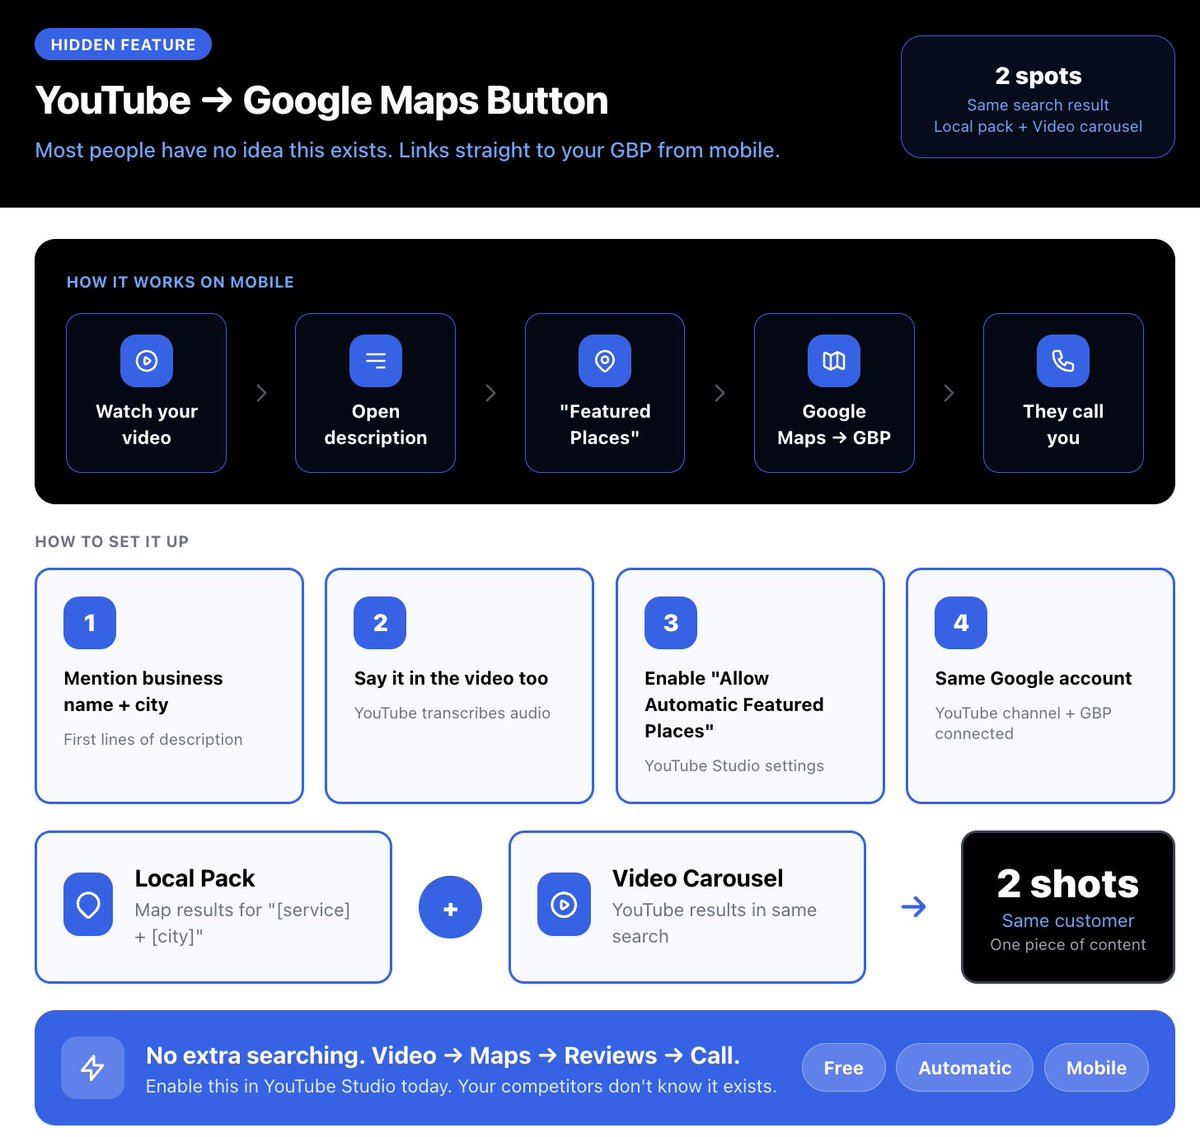Click the "HIDDEN FEATURE" badge
Viewport: 1200px width, 1137px height.
click(123, 45)
